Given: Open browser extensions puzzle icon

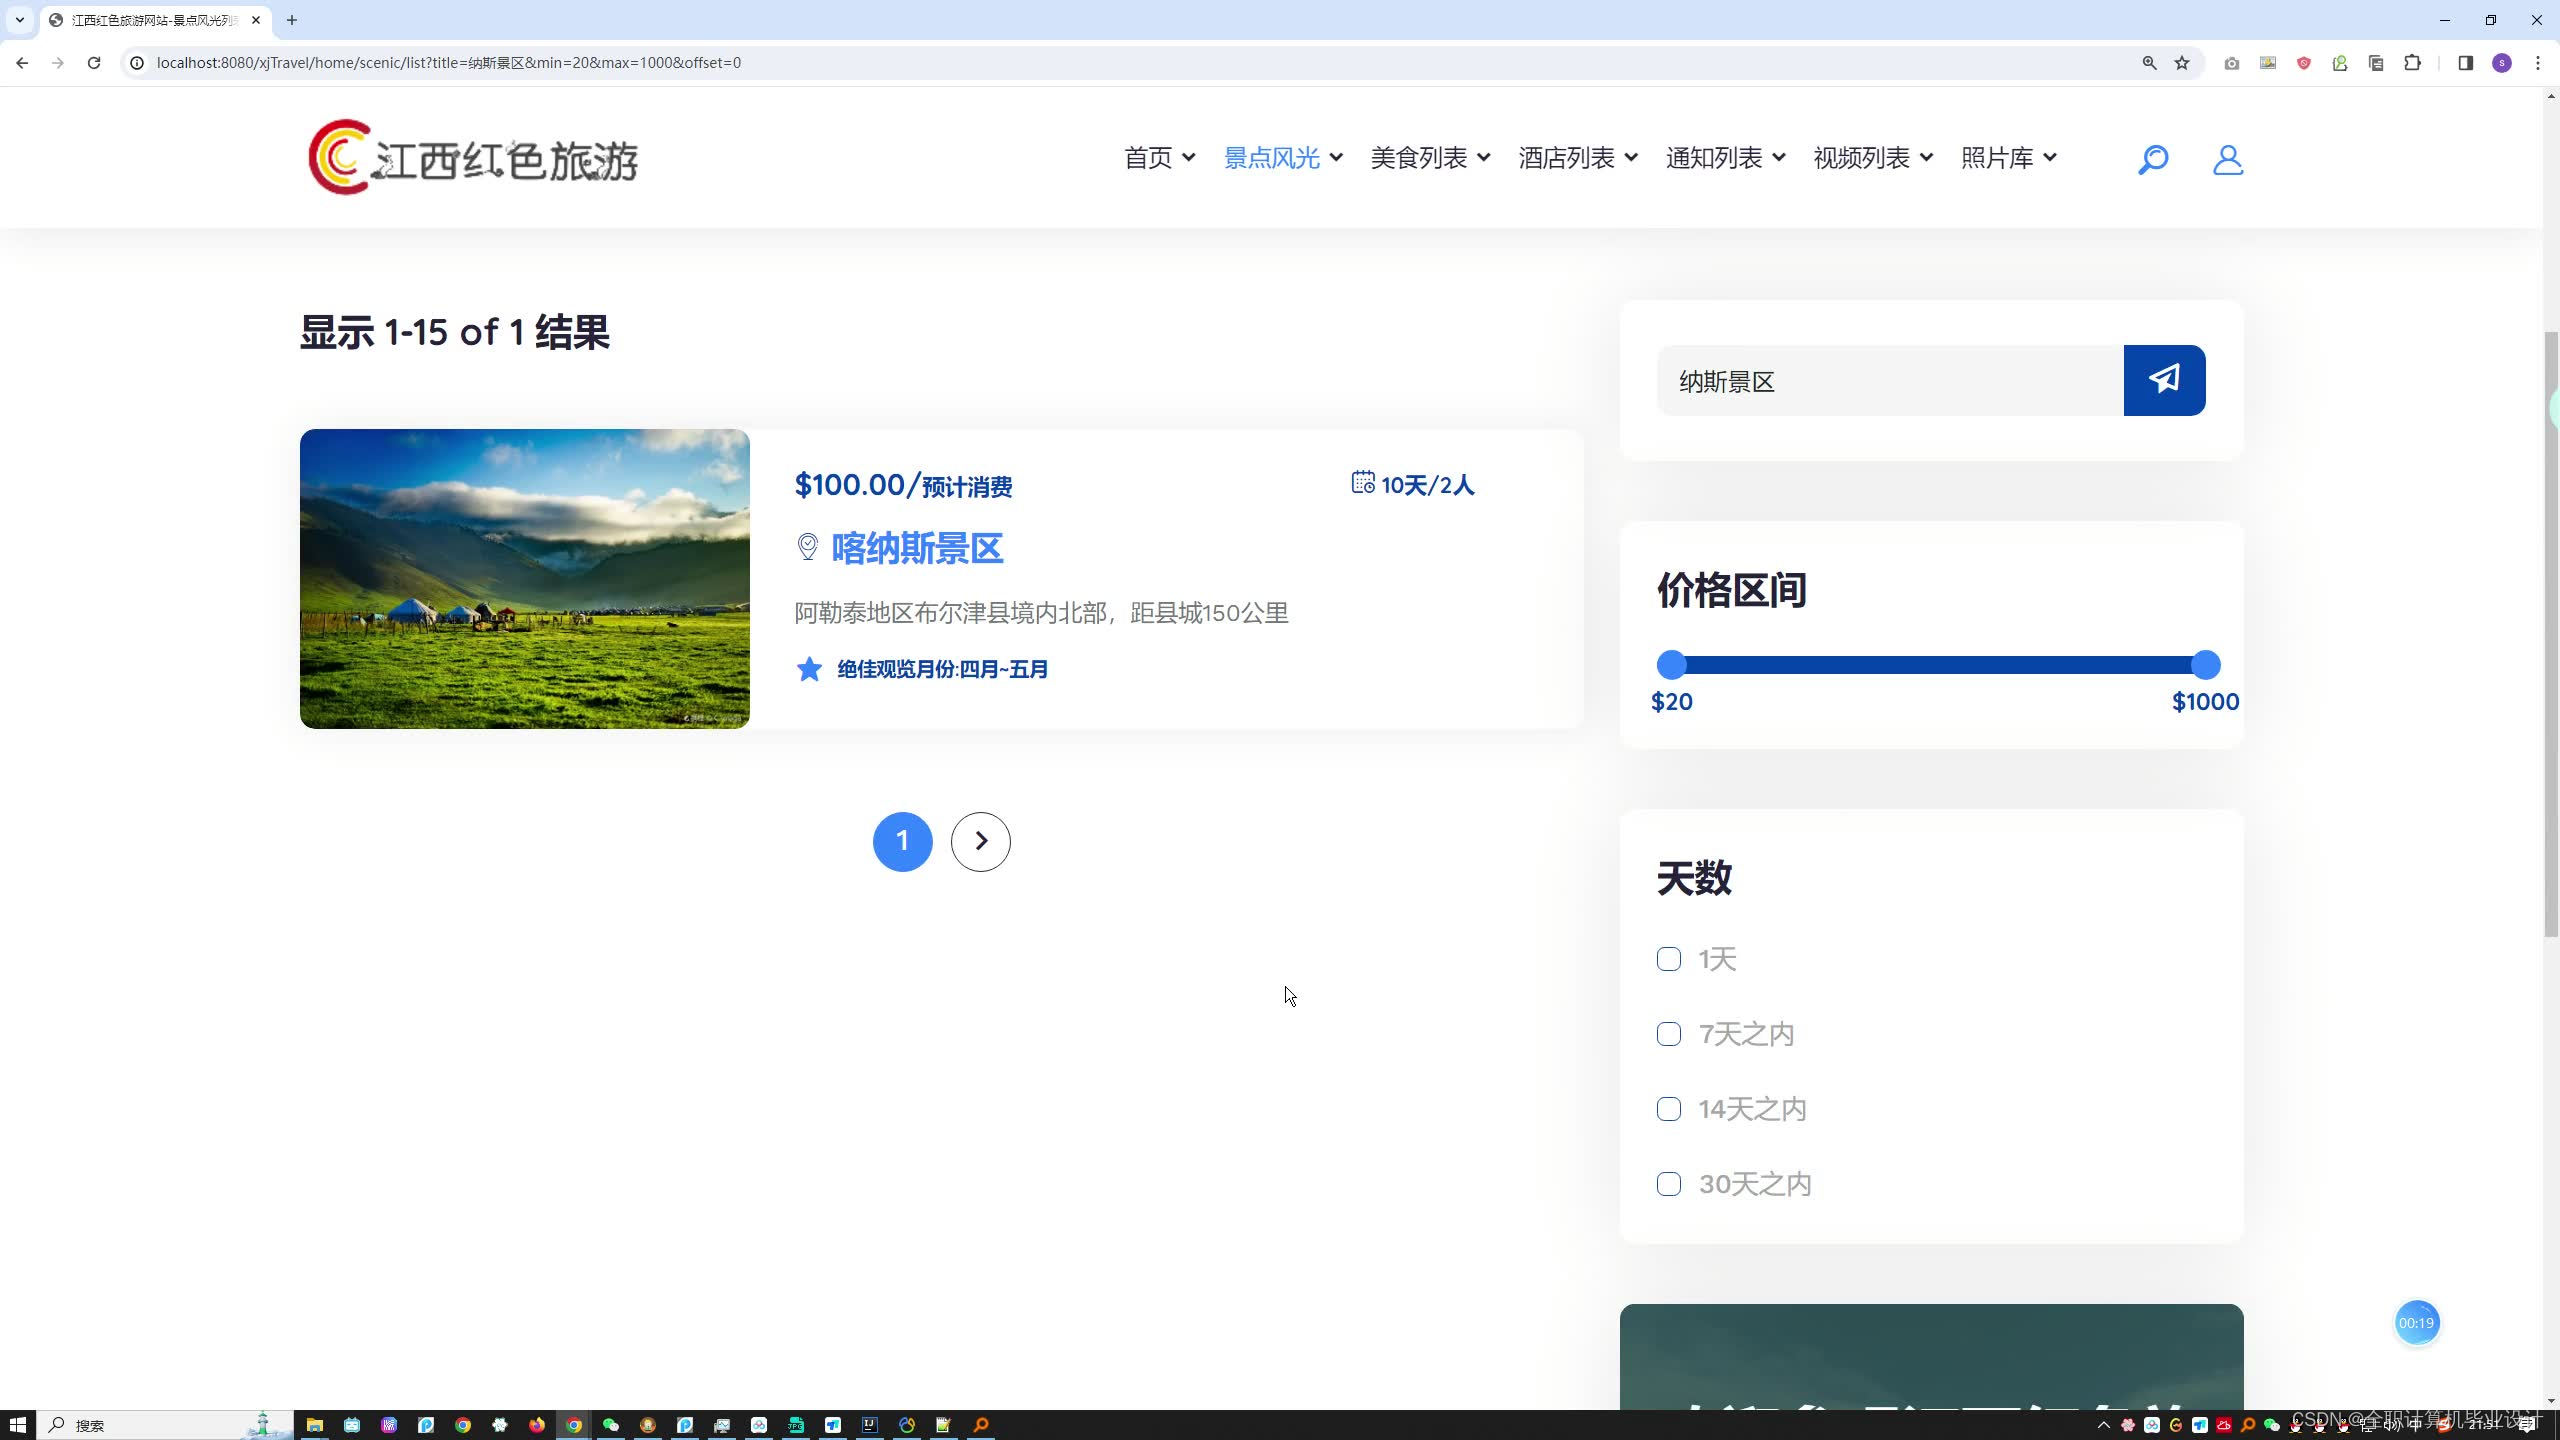Looking at the screenshot, I should [x=2412, y=63].
